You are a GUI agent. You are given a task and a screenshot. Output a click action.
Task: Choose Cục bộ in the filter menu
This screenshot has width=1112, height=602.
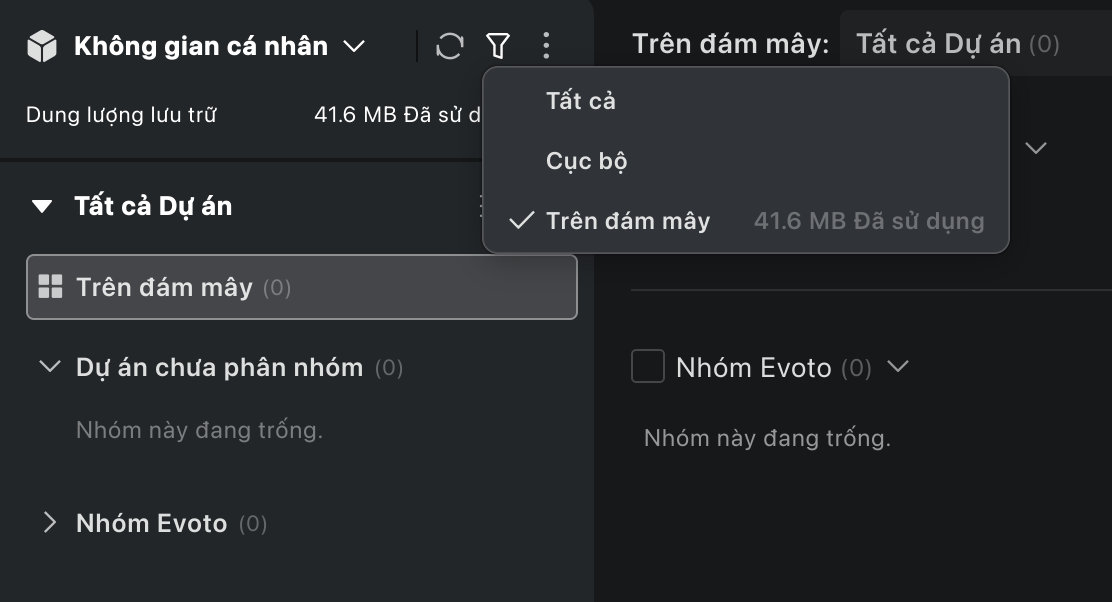click(x=586, y=161)
